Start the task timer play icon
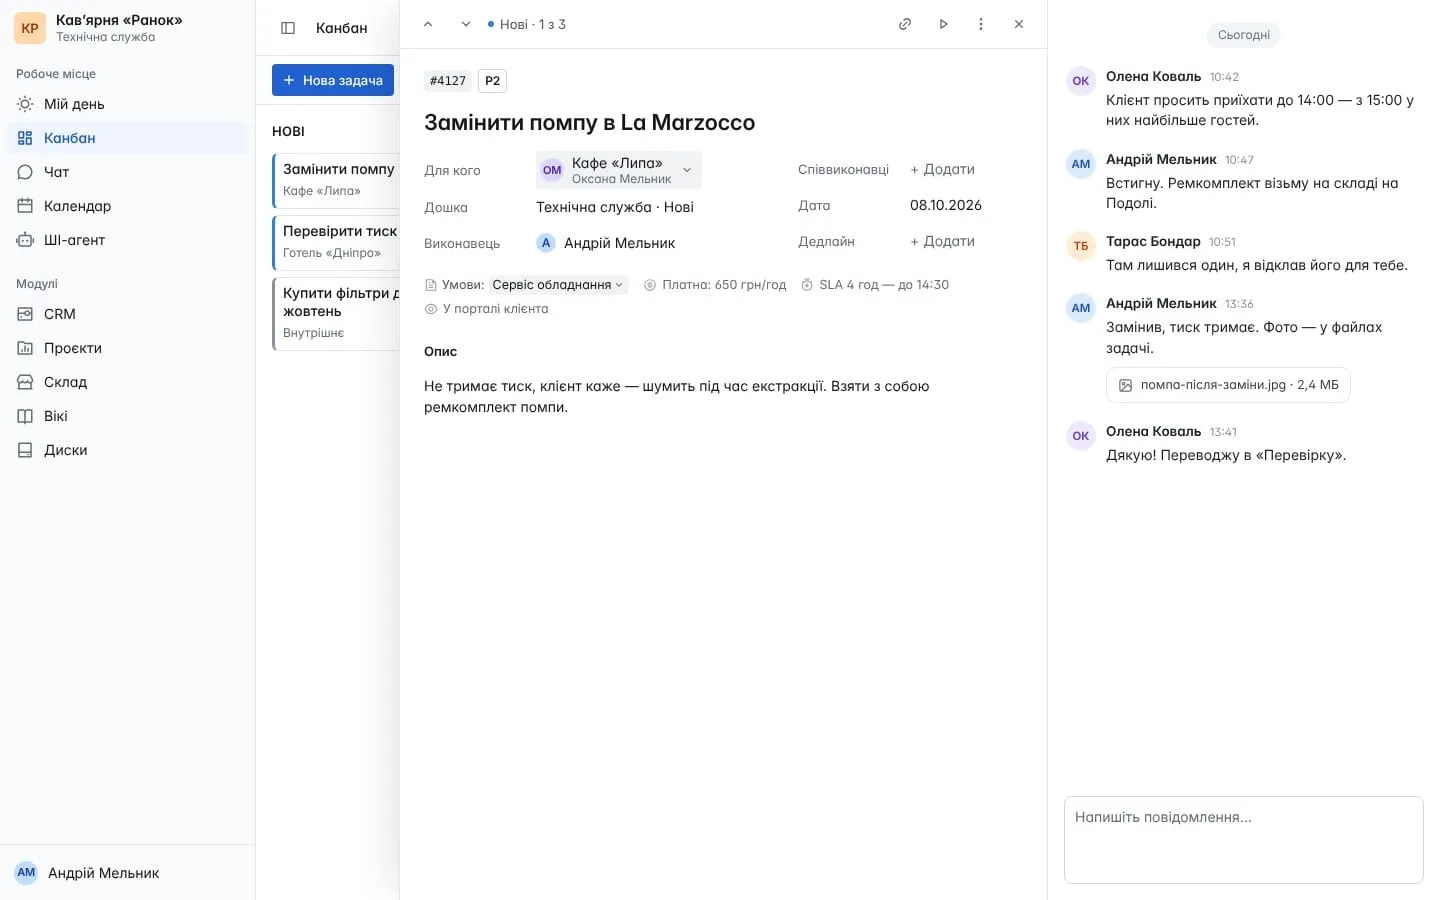This screenshot has width=1440, height=900. 943,24
